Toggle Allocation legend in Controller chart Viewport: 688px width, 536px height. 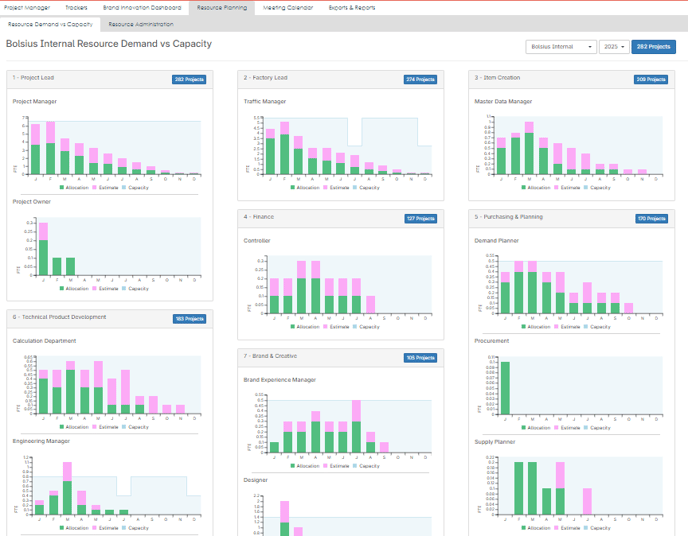[x=305, y=327]
